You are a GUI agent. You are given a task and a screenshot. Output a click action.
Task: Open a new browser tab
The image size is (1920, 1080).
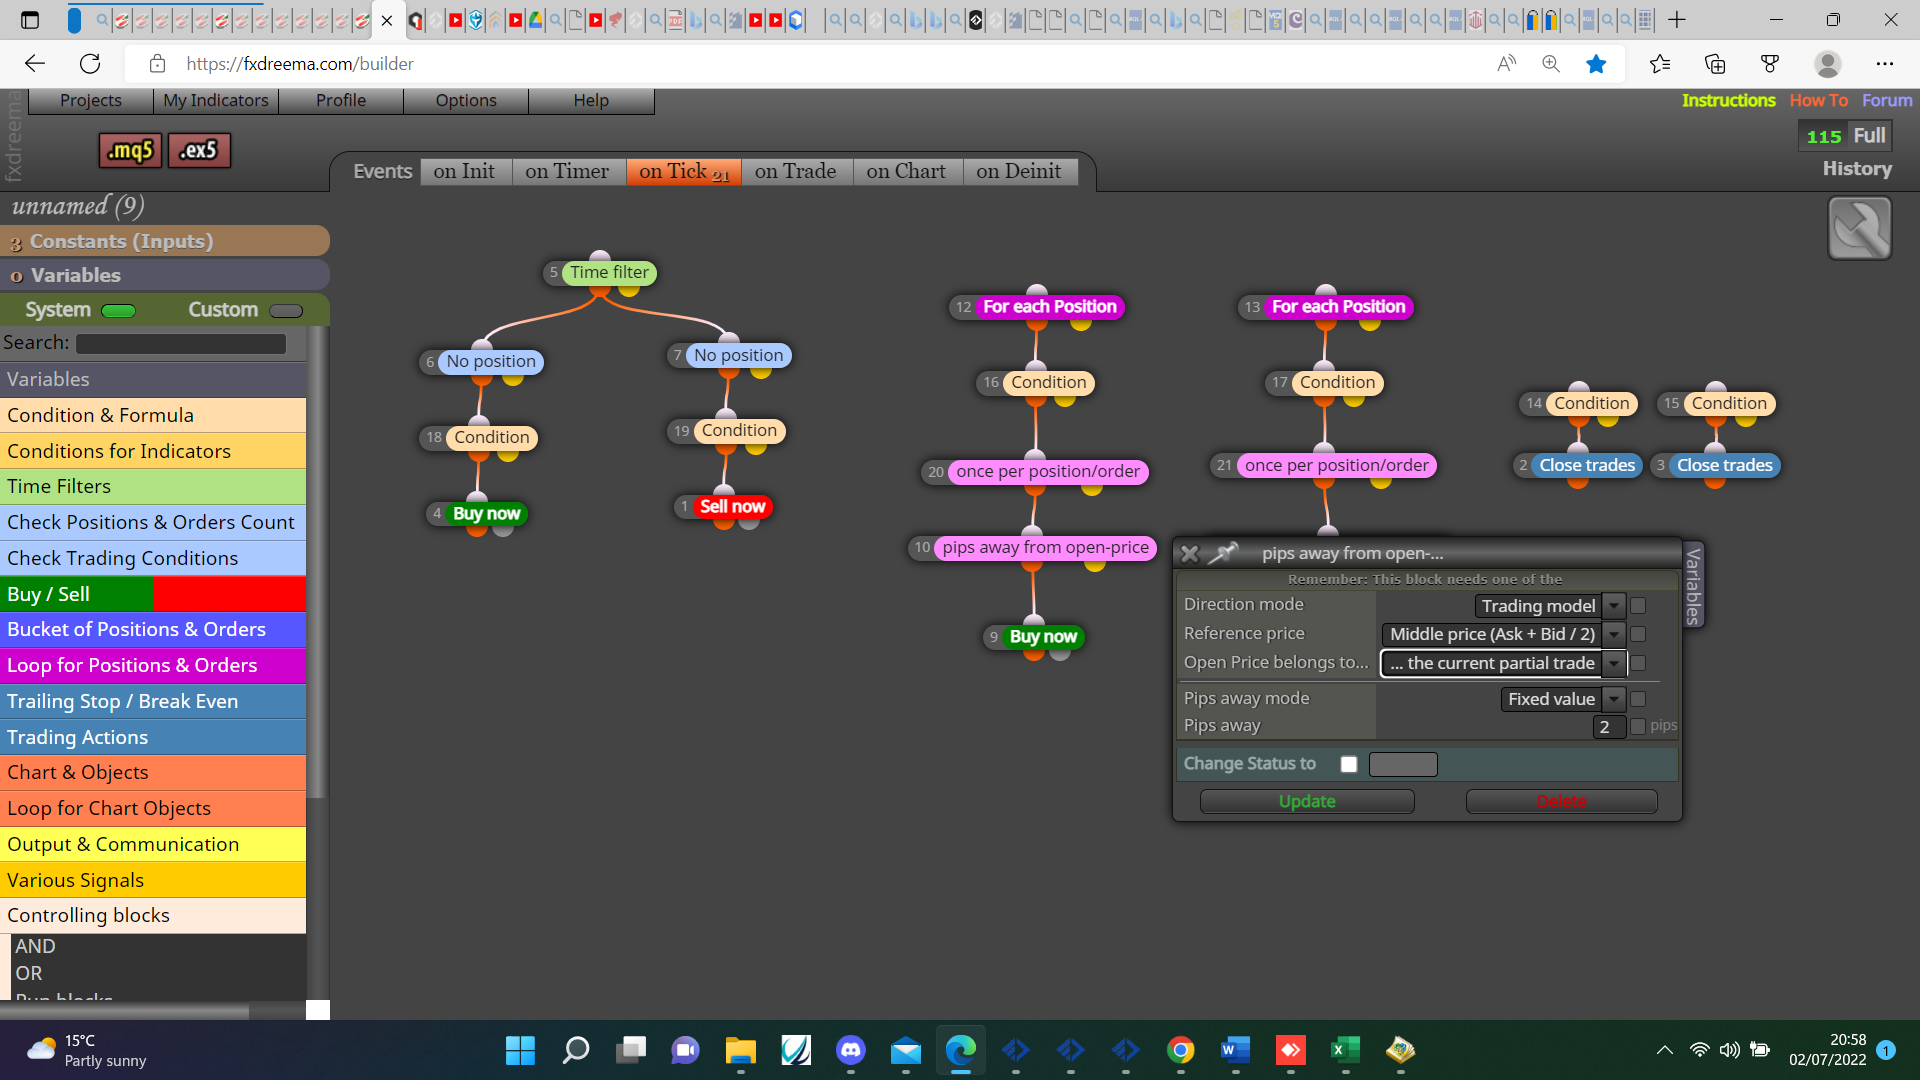tap(1677, 20)
